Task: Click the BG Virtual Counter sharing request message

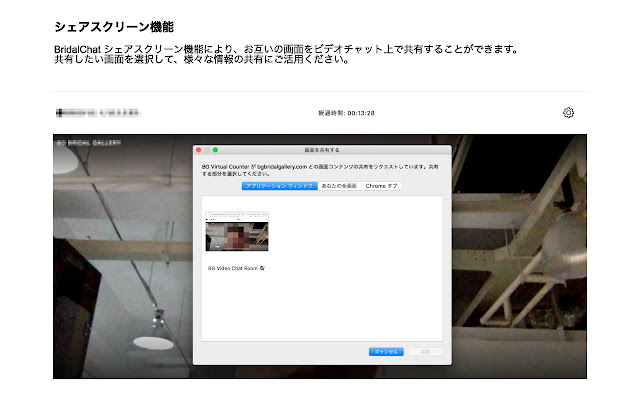Action: (x=320, y=170)
